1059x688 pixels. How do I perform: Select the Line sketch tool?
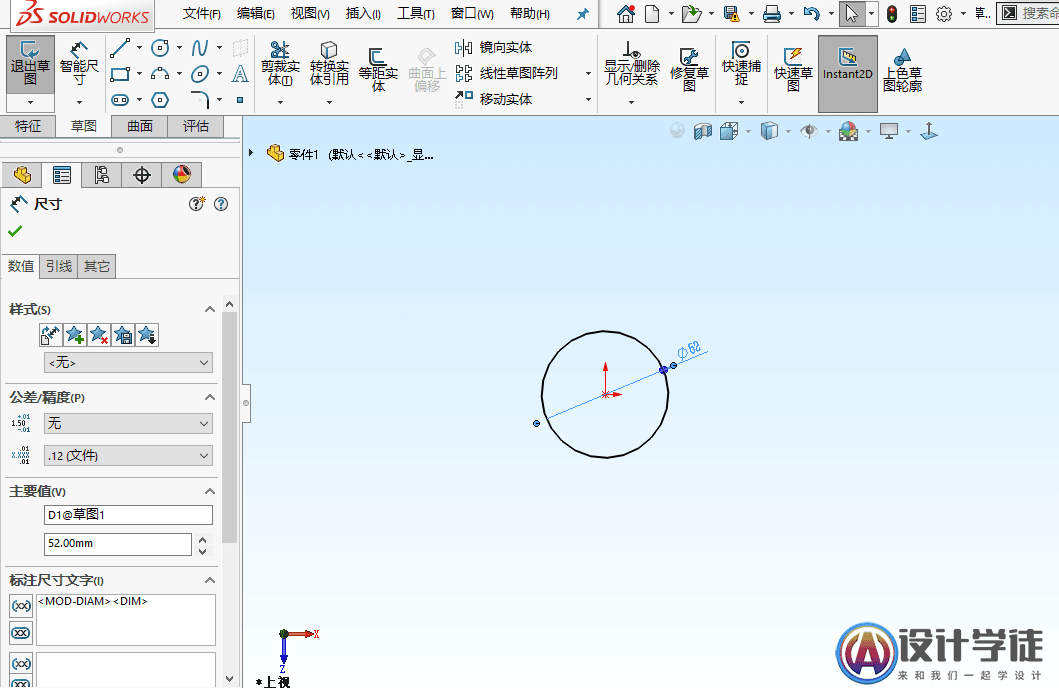pyautogui.click(x=120, y=48)
